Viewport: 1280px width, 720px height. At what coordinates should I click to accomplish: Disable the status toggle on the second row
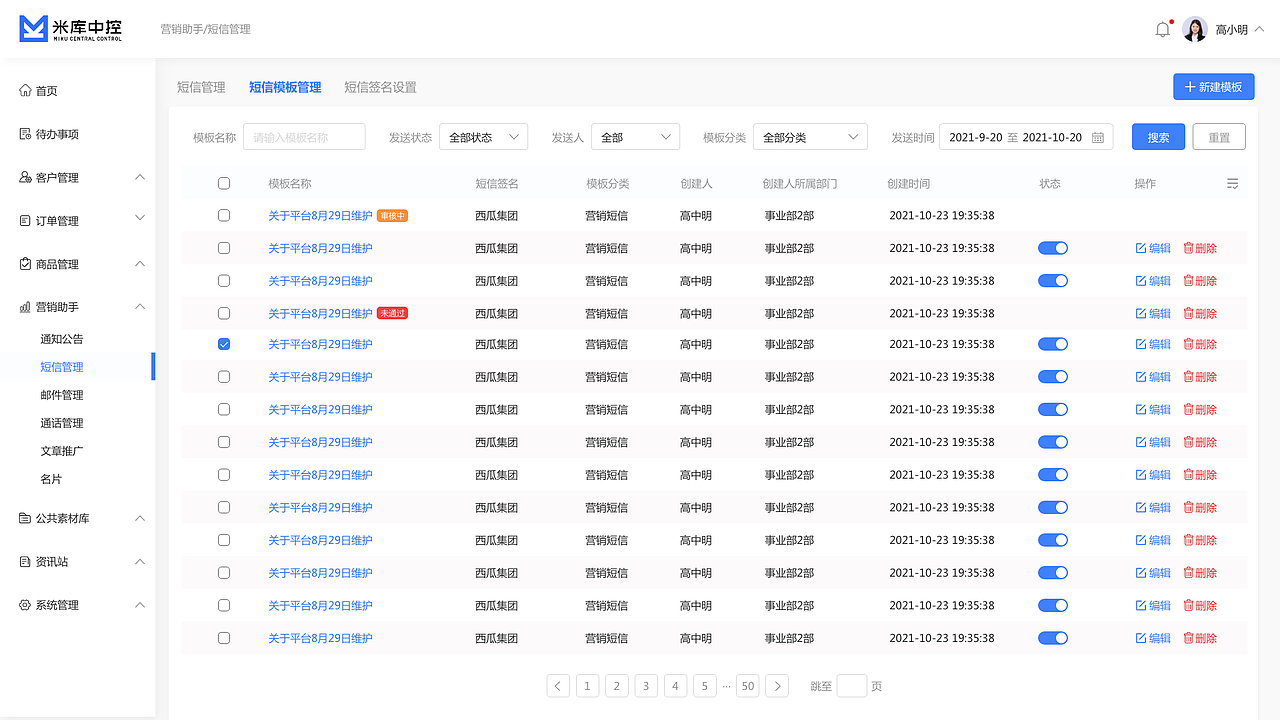point(1053,248)
